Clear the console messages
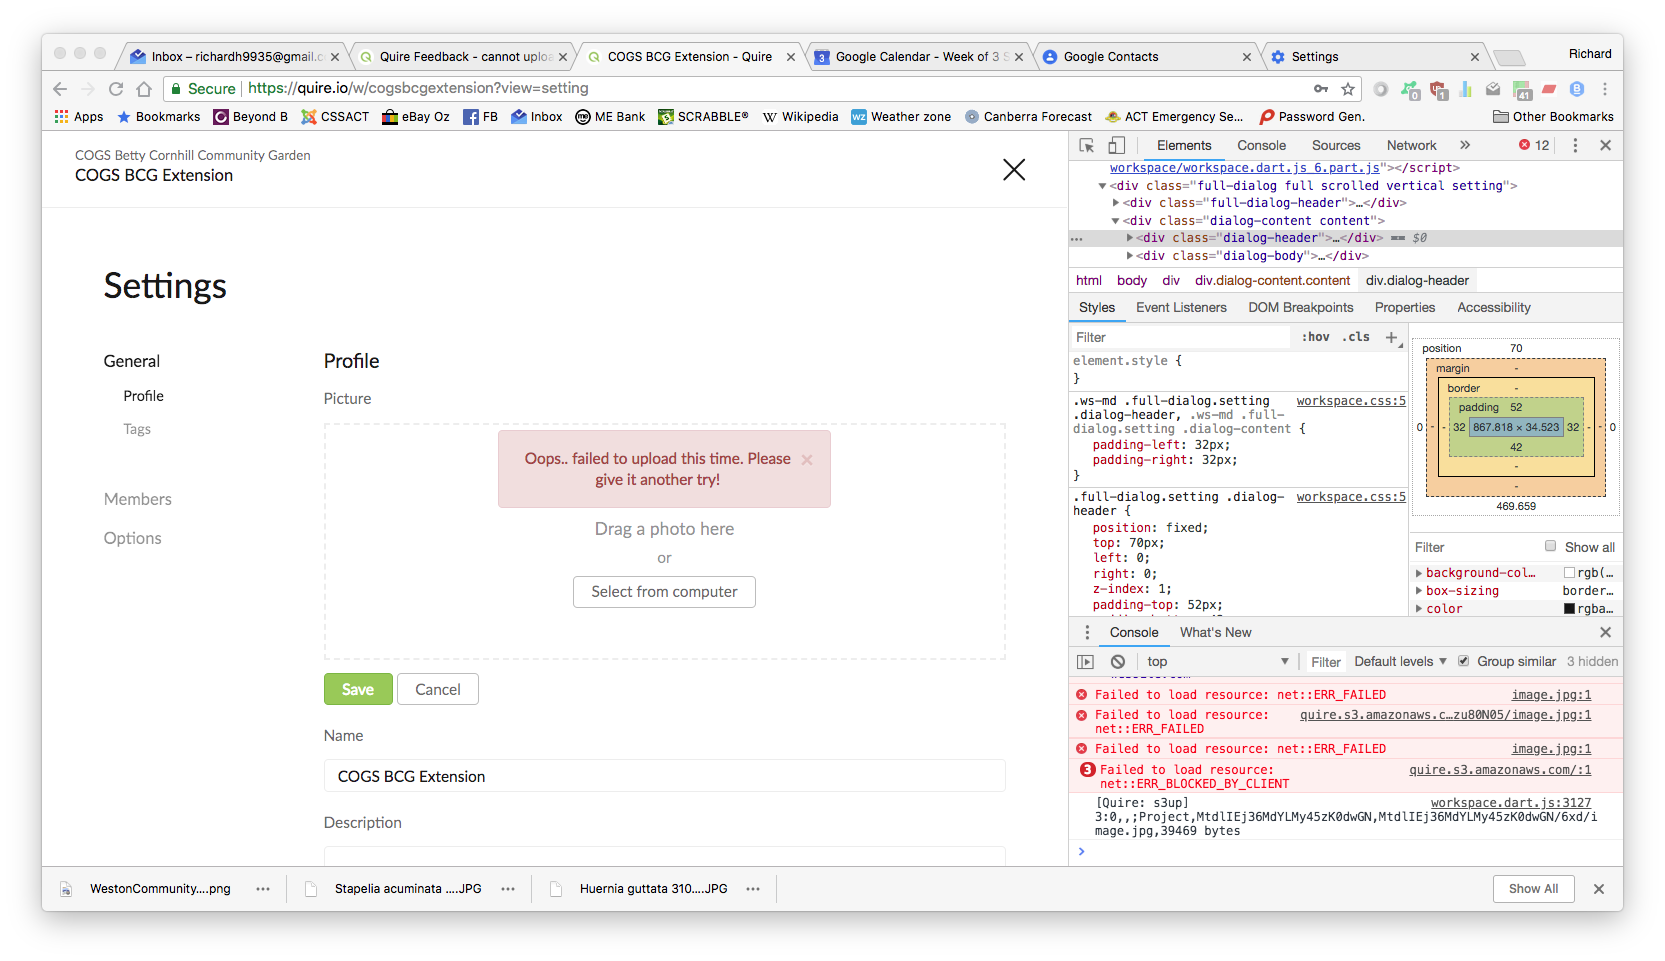 coord(1118,662)
